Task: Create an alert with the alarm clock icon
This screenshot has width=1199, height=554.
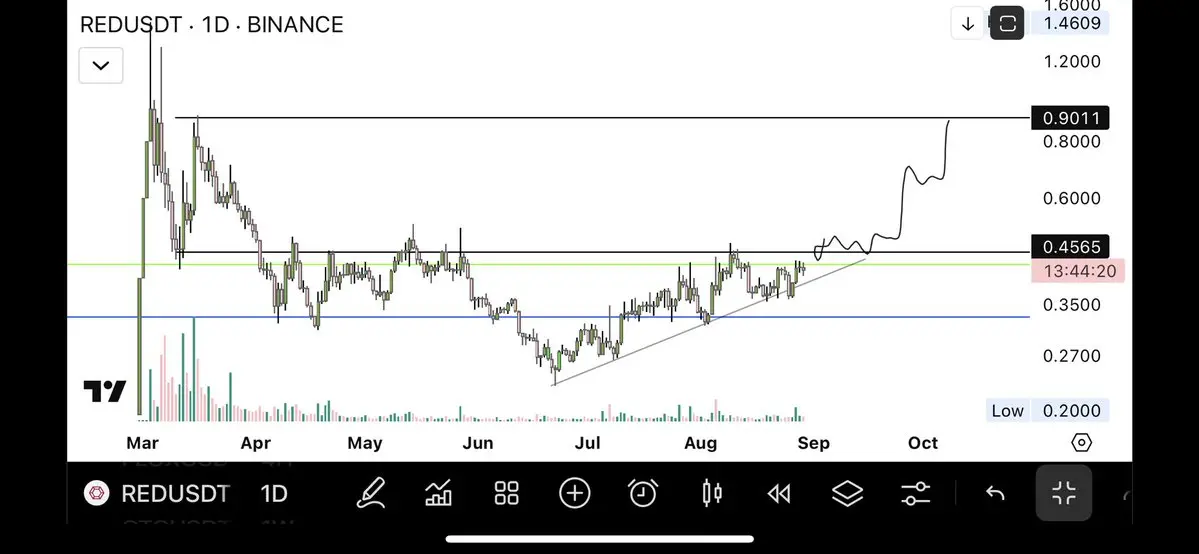Action: [642, 494]
